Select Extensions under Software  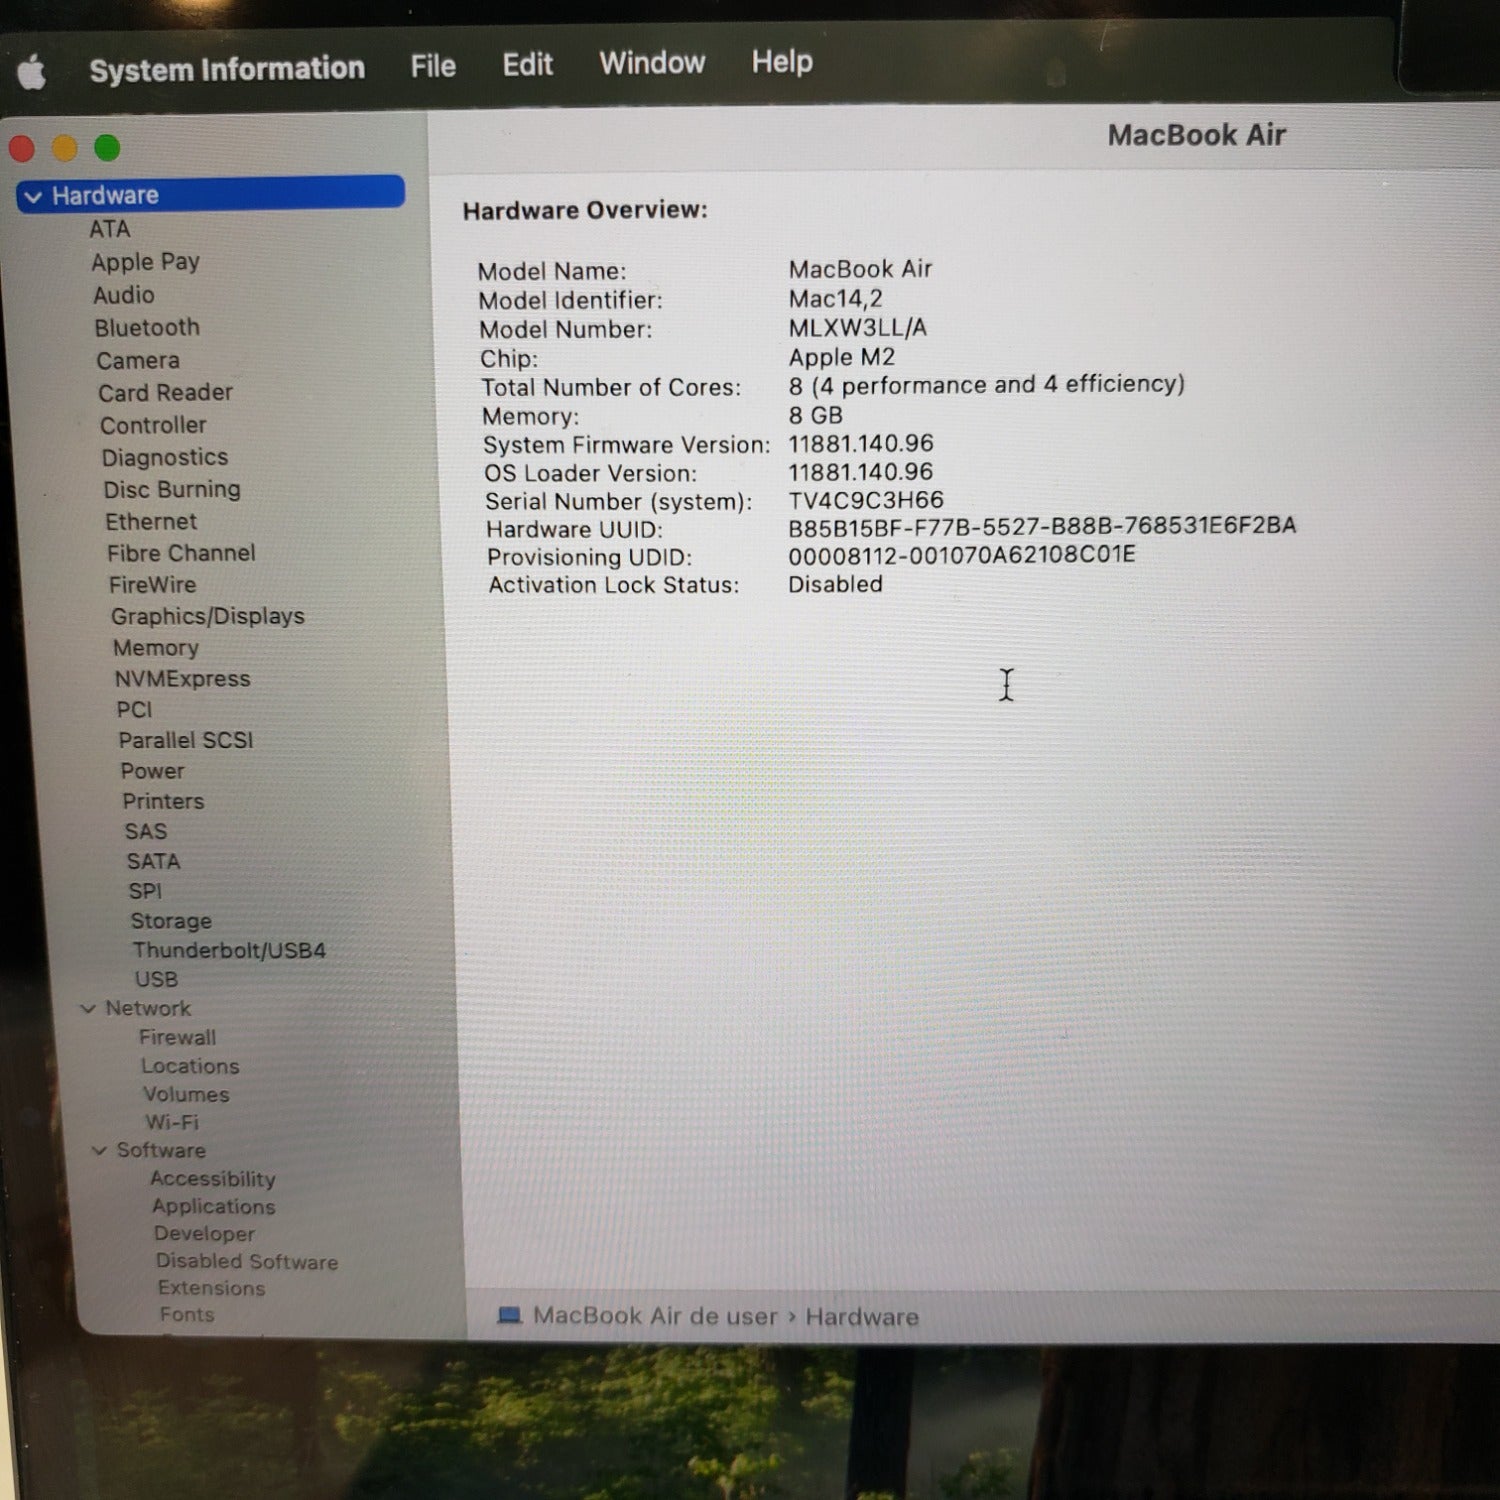point(212,1289)
